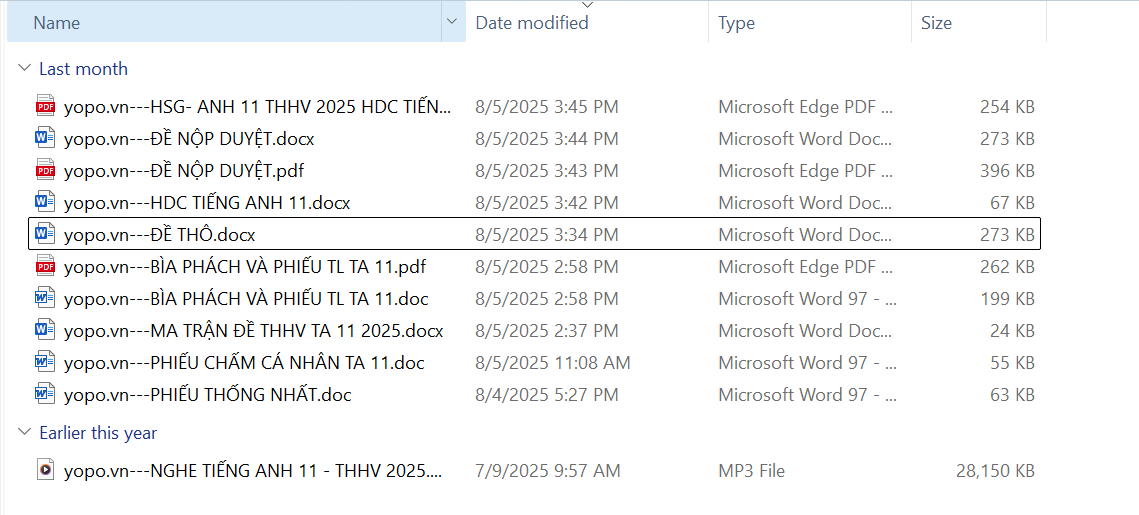
Task: Sort files by the Date modified column
Action: point(532,22)
